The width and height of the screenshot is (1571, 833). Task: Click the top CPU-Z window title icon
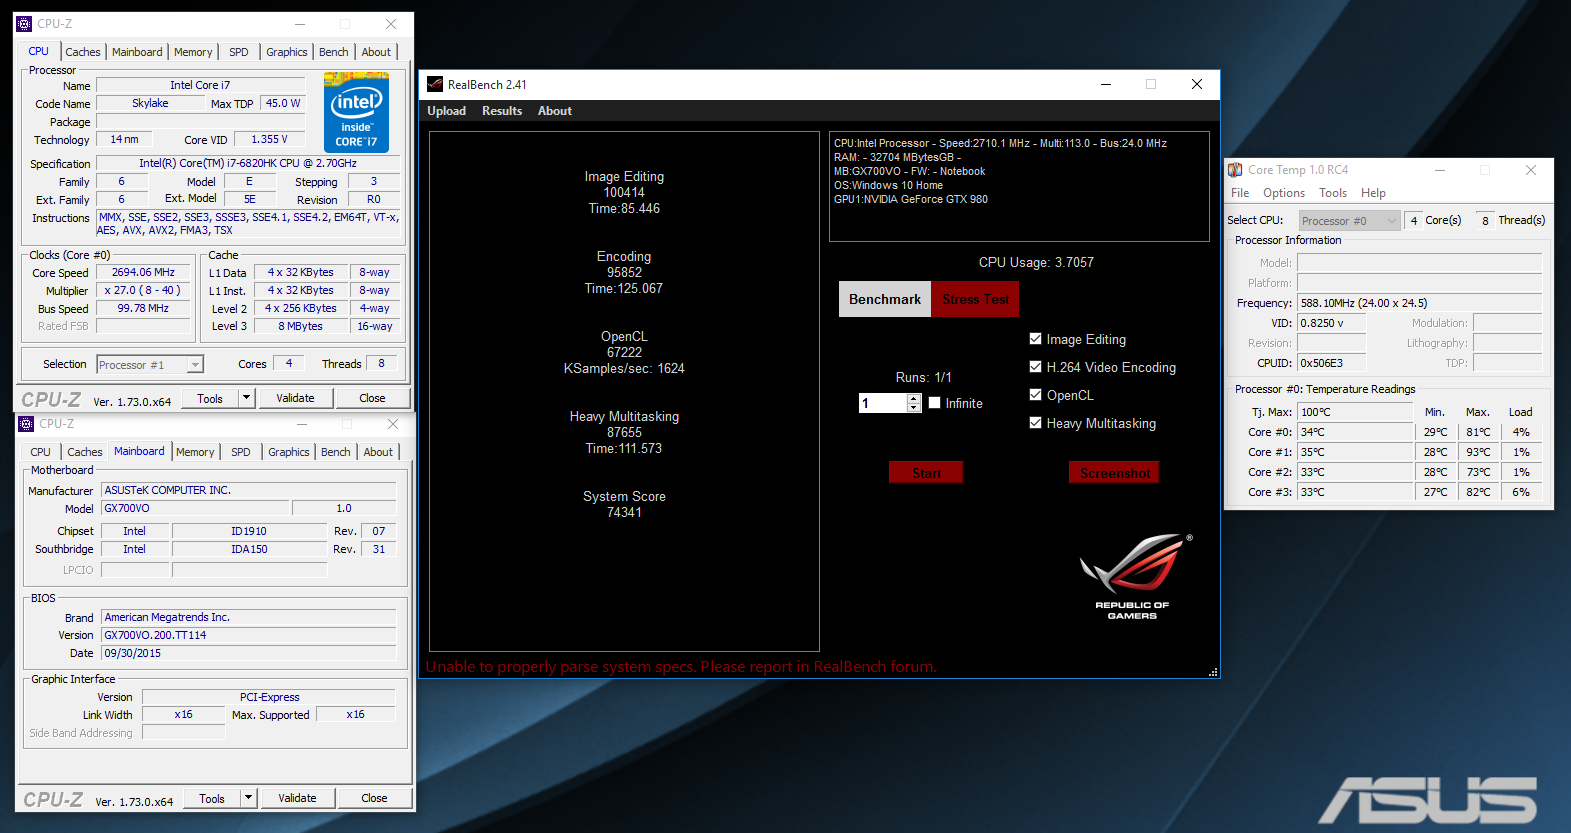(x=25, y=24)
